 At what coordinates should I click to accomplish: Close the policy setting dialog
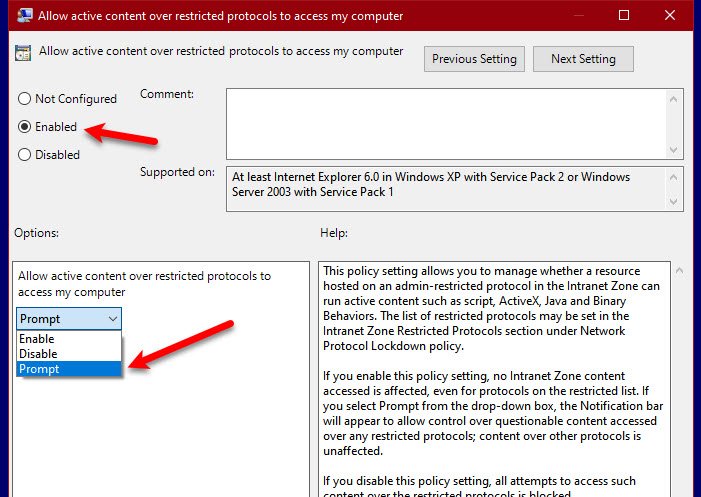[x=670, y=15]
